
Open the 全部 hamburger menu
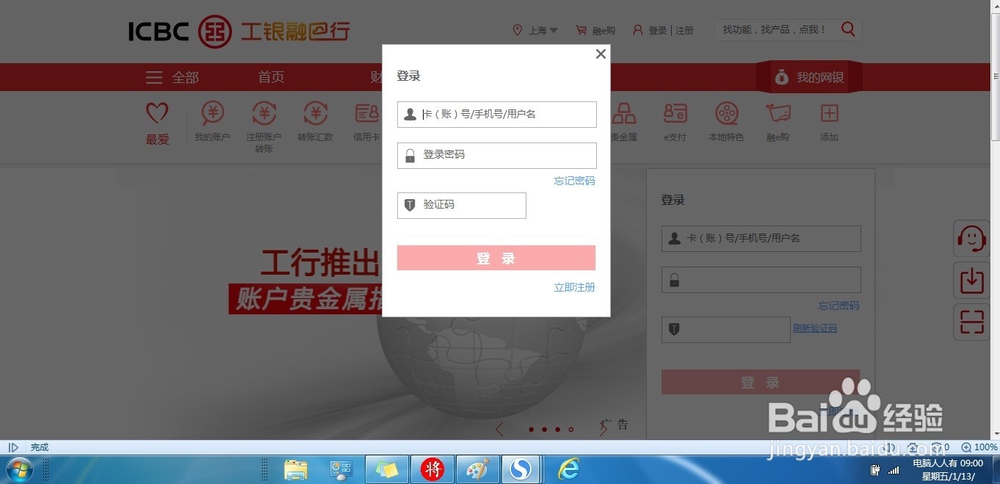[x=172, y=77]
